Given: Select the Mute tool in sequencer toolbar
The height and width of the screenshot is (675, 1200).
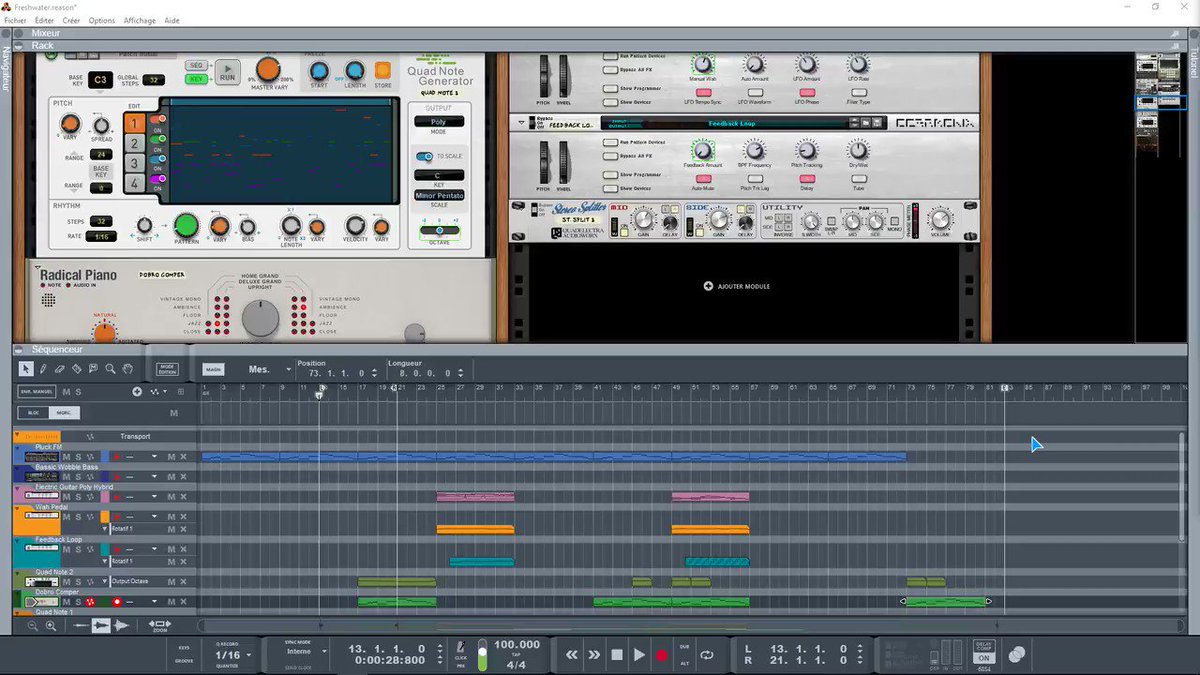Looking at the screenshot, I should click(x=94, y=369).
